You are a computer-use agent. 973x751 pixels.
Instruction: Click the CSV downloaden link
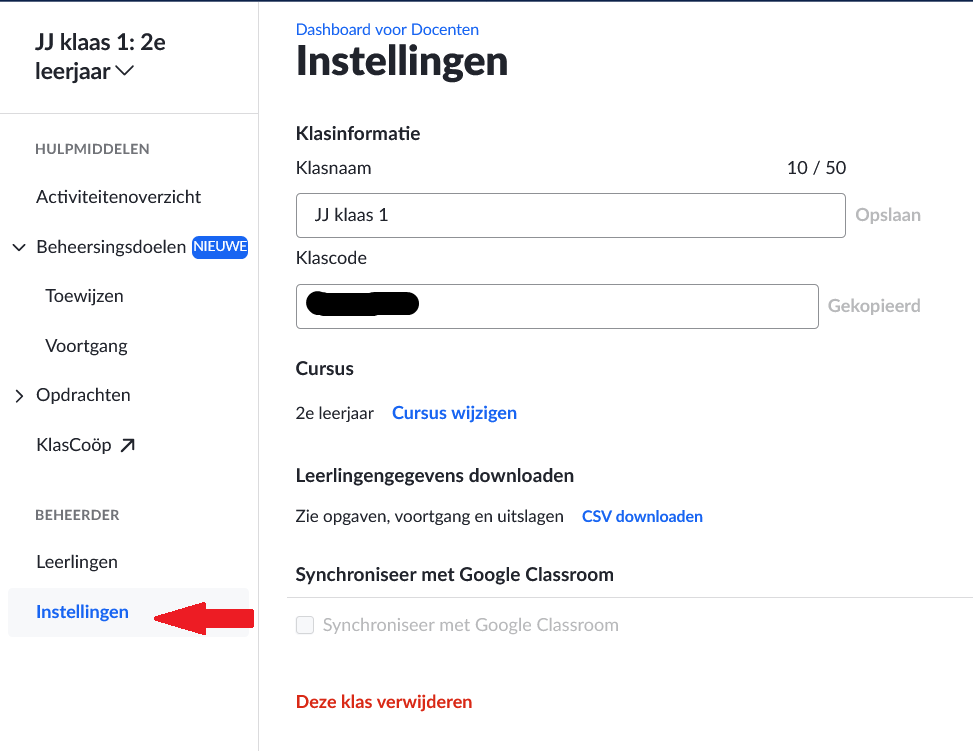(x=642, y=516)
